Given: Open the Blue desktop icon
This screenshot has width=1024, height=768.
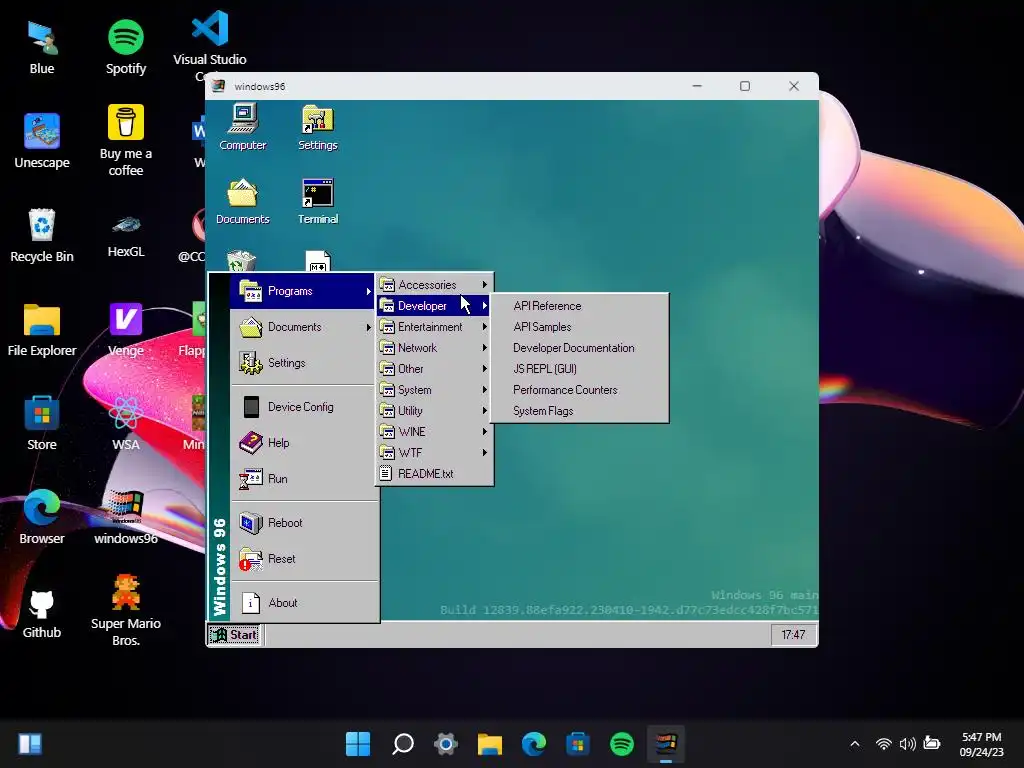Looking at the screenshot, I should [x=42, y=47].
